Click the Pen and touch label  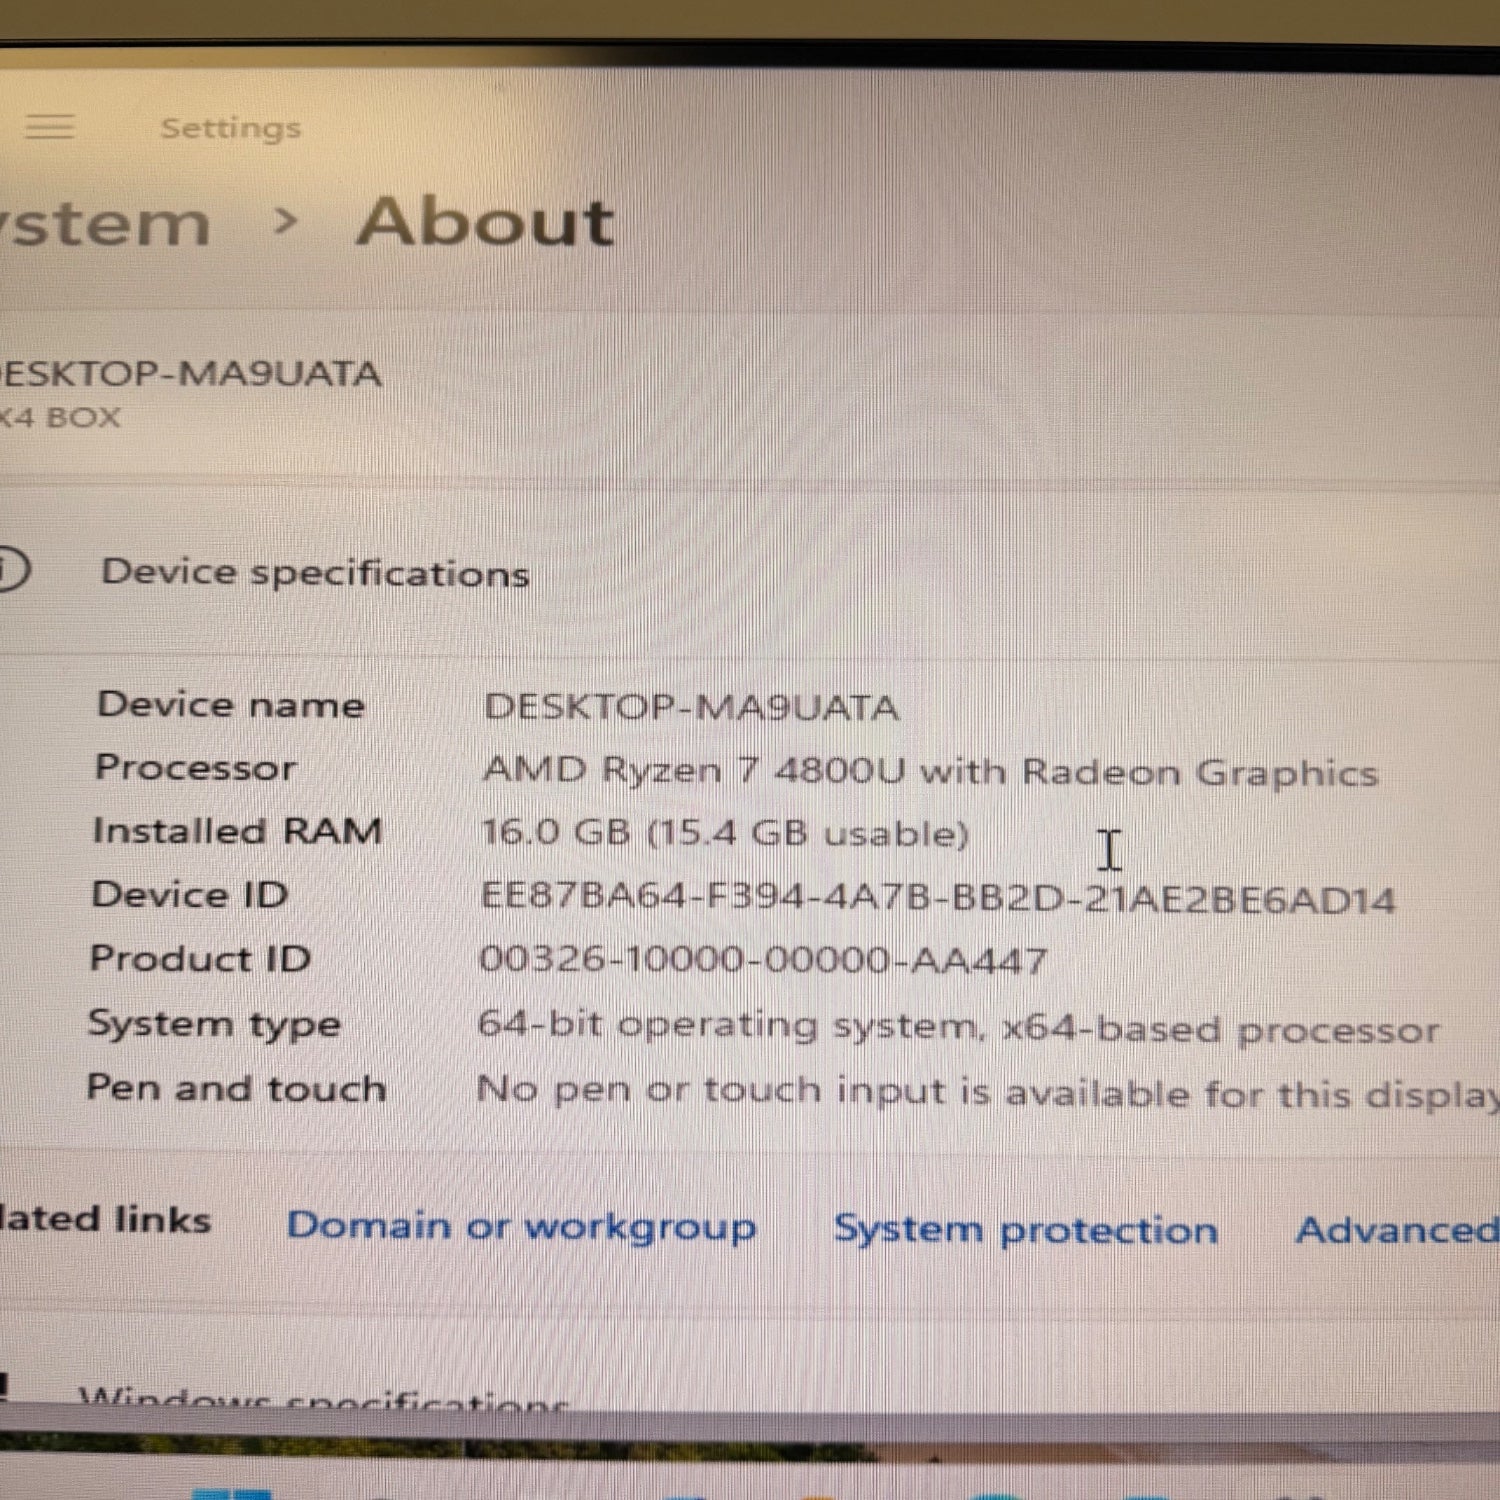click(236, 1088)
